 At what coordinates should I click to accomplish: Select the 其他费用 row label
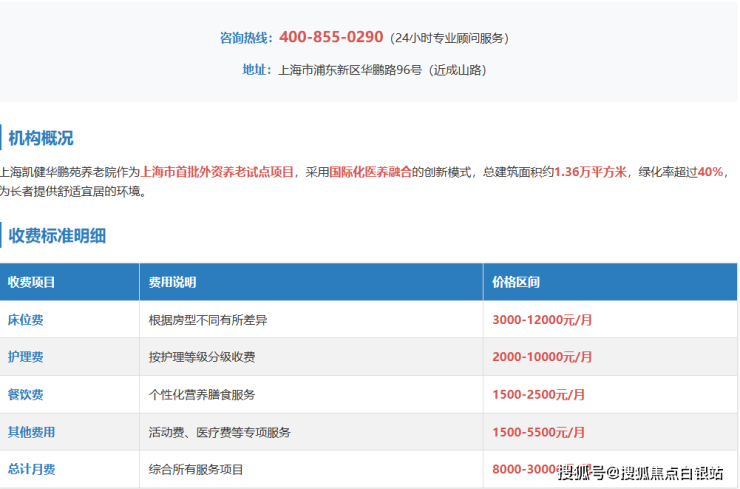(32, 432)
